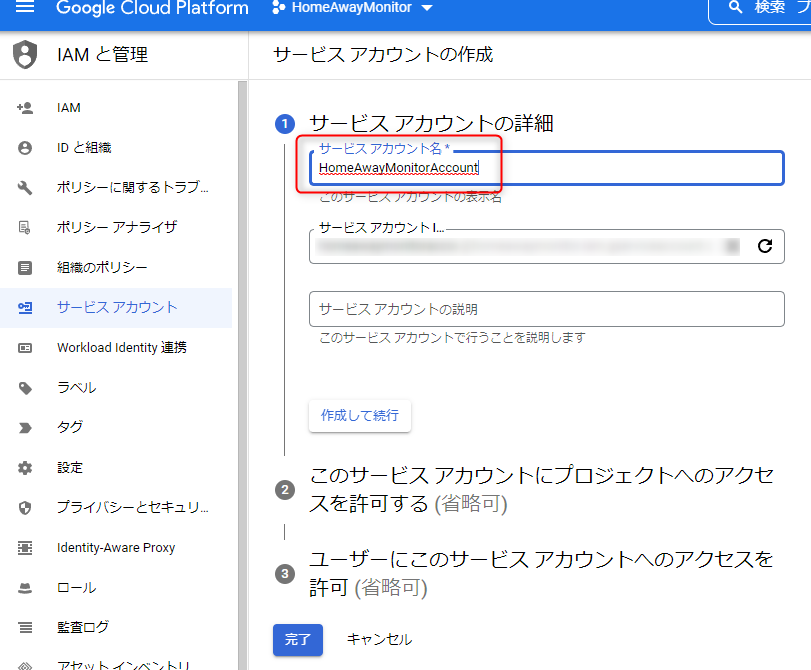Image resolution: width=811 pixels, height=670 pixels.
Task: Click the IAM と管理 shield icon
Action: coord(23,54)
